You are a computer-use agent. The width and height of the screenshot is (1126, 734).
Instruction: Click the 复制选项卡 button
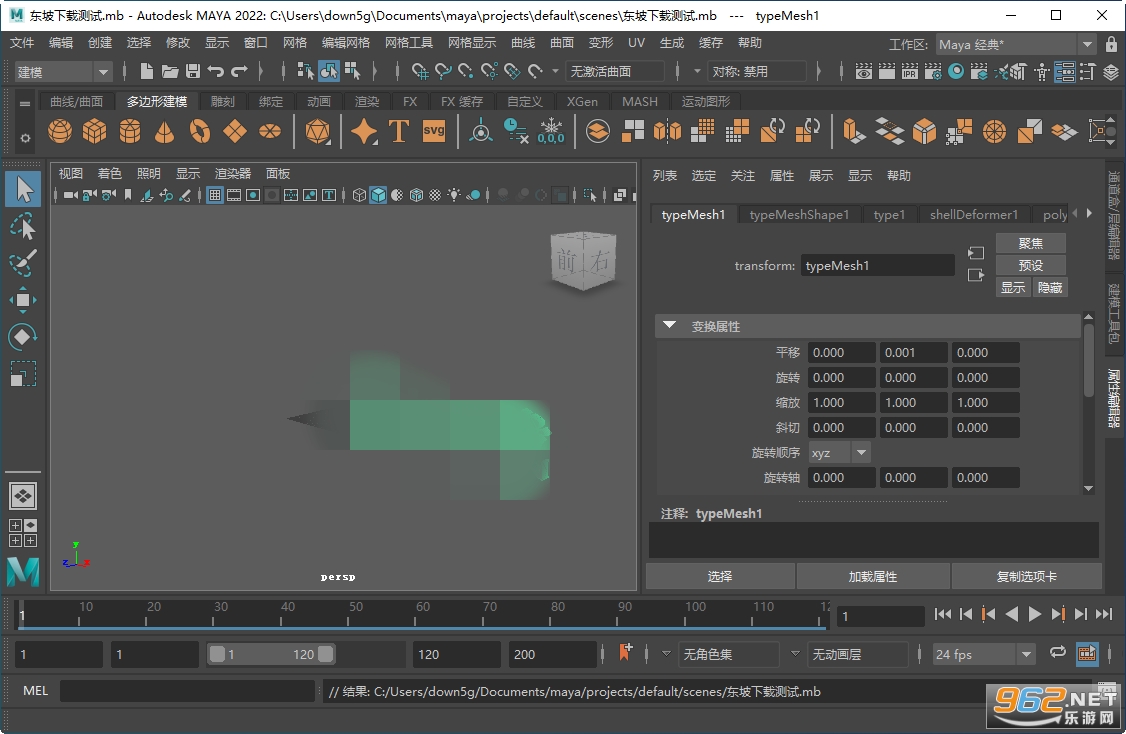click(x=1026, y=576)
